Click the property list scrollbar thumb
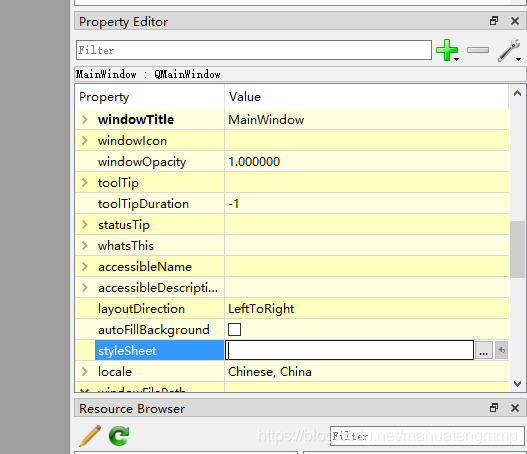The height and width of the screenshot is (454, 527). [x=517, y=249]
